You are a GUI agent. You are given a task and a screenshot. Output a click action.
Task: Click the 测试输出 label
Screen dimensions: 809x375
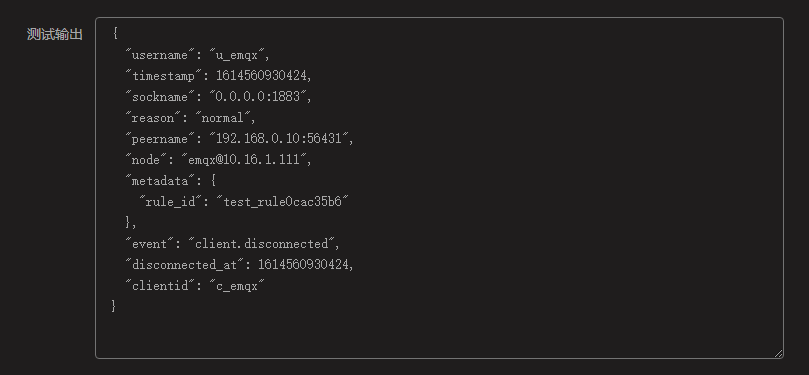click(x=55, y=35)
